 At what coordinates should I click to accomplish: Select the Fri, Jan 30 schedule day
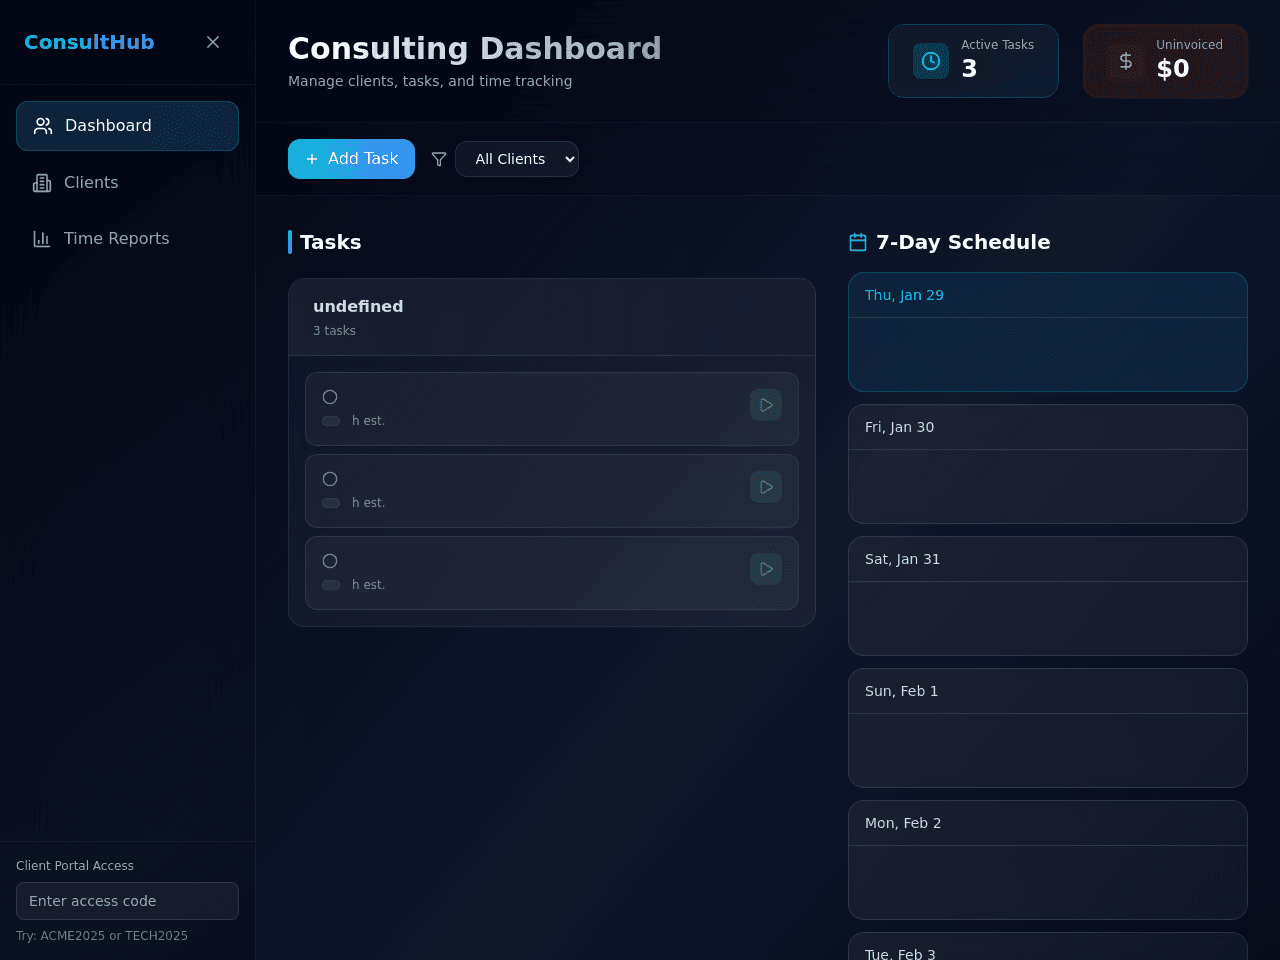click(x=1048, y=464)
